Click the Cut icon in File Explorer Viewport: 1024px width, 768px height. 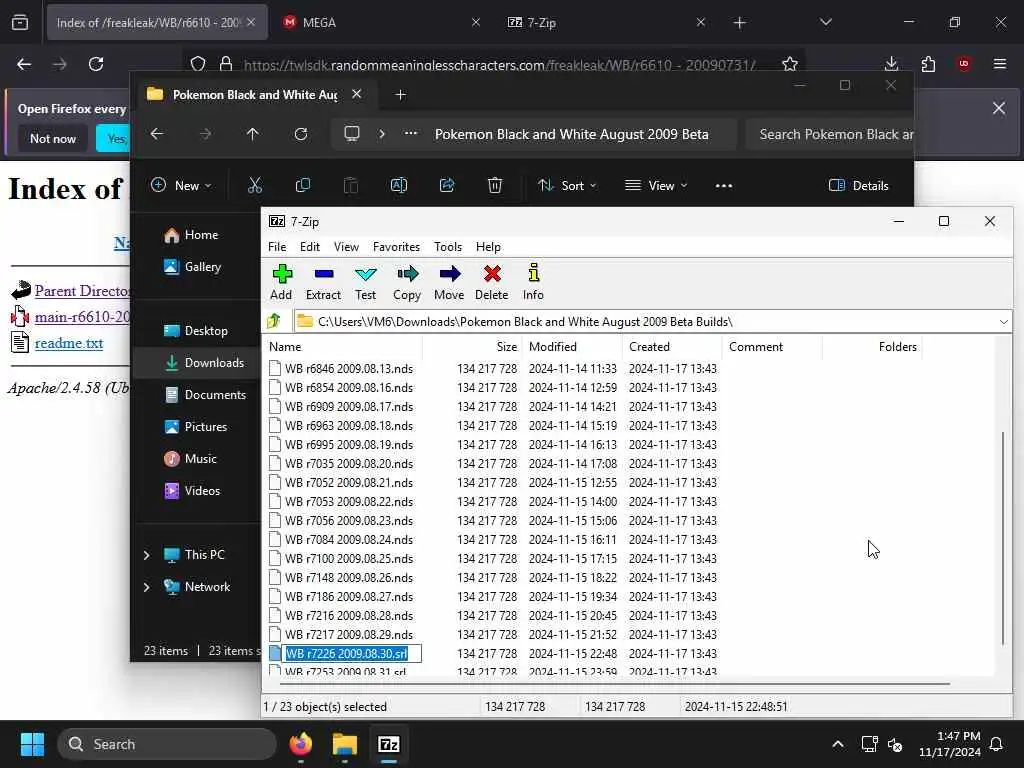255,185
